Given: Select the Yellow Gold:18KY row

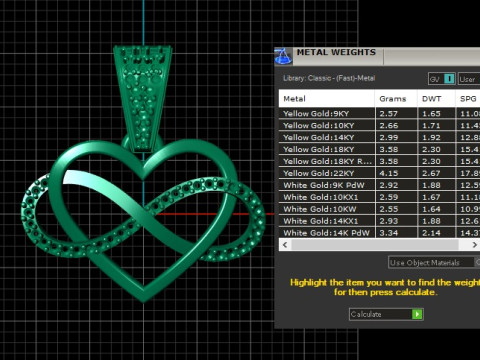Looking at the screenshot, I should [x=379, y=149].
